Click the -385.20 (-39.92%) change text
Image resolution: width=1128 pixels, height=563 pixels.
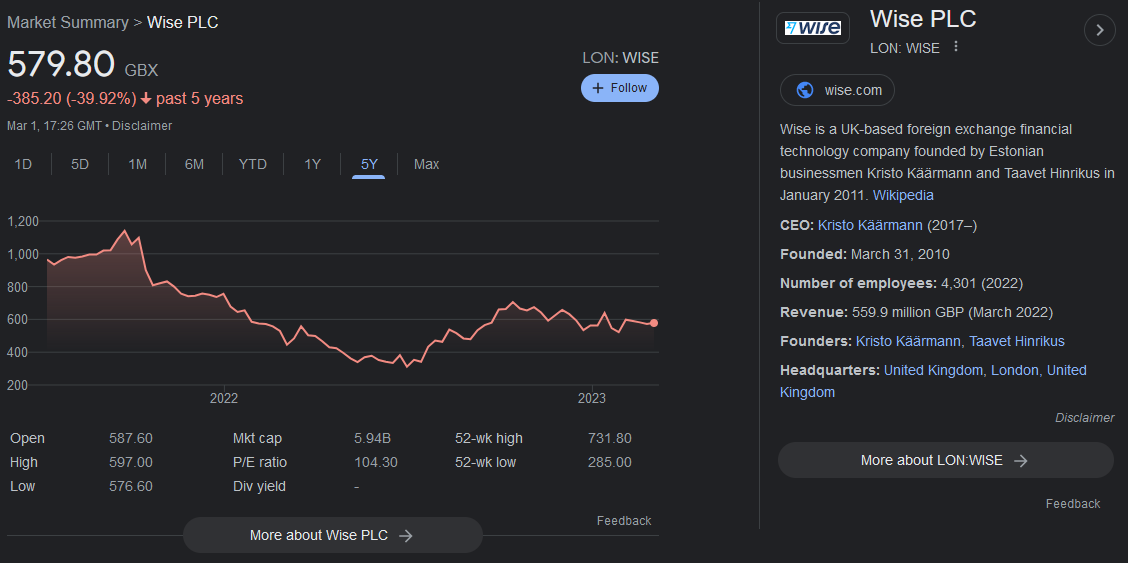pos(72,99)
